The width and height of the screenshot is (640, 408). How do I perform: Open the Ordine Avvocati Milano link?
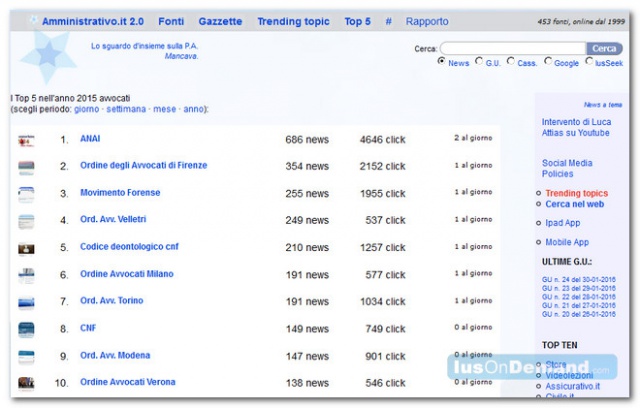click(x=127, y=274)
